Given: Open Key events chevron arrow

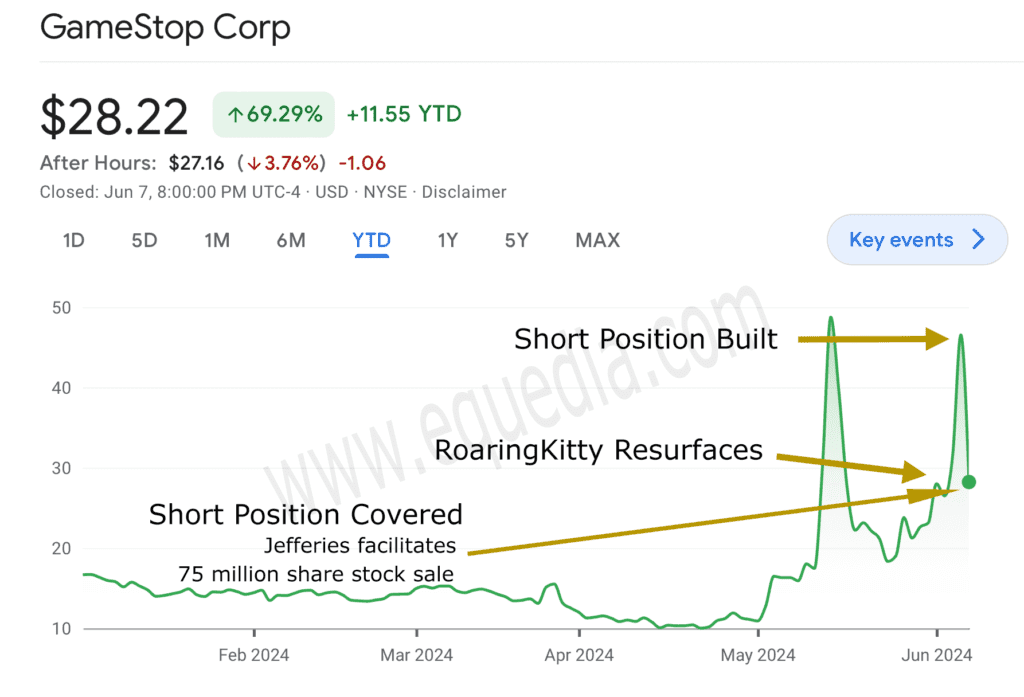Looking at the screenshot, I should [978, 239].
